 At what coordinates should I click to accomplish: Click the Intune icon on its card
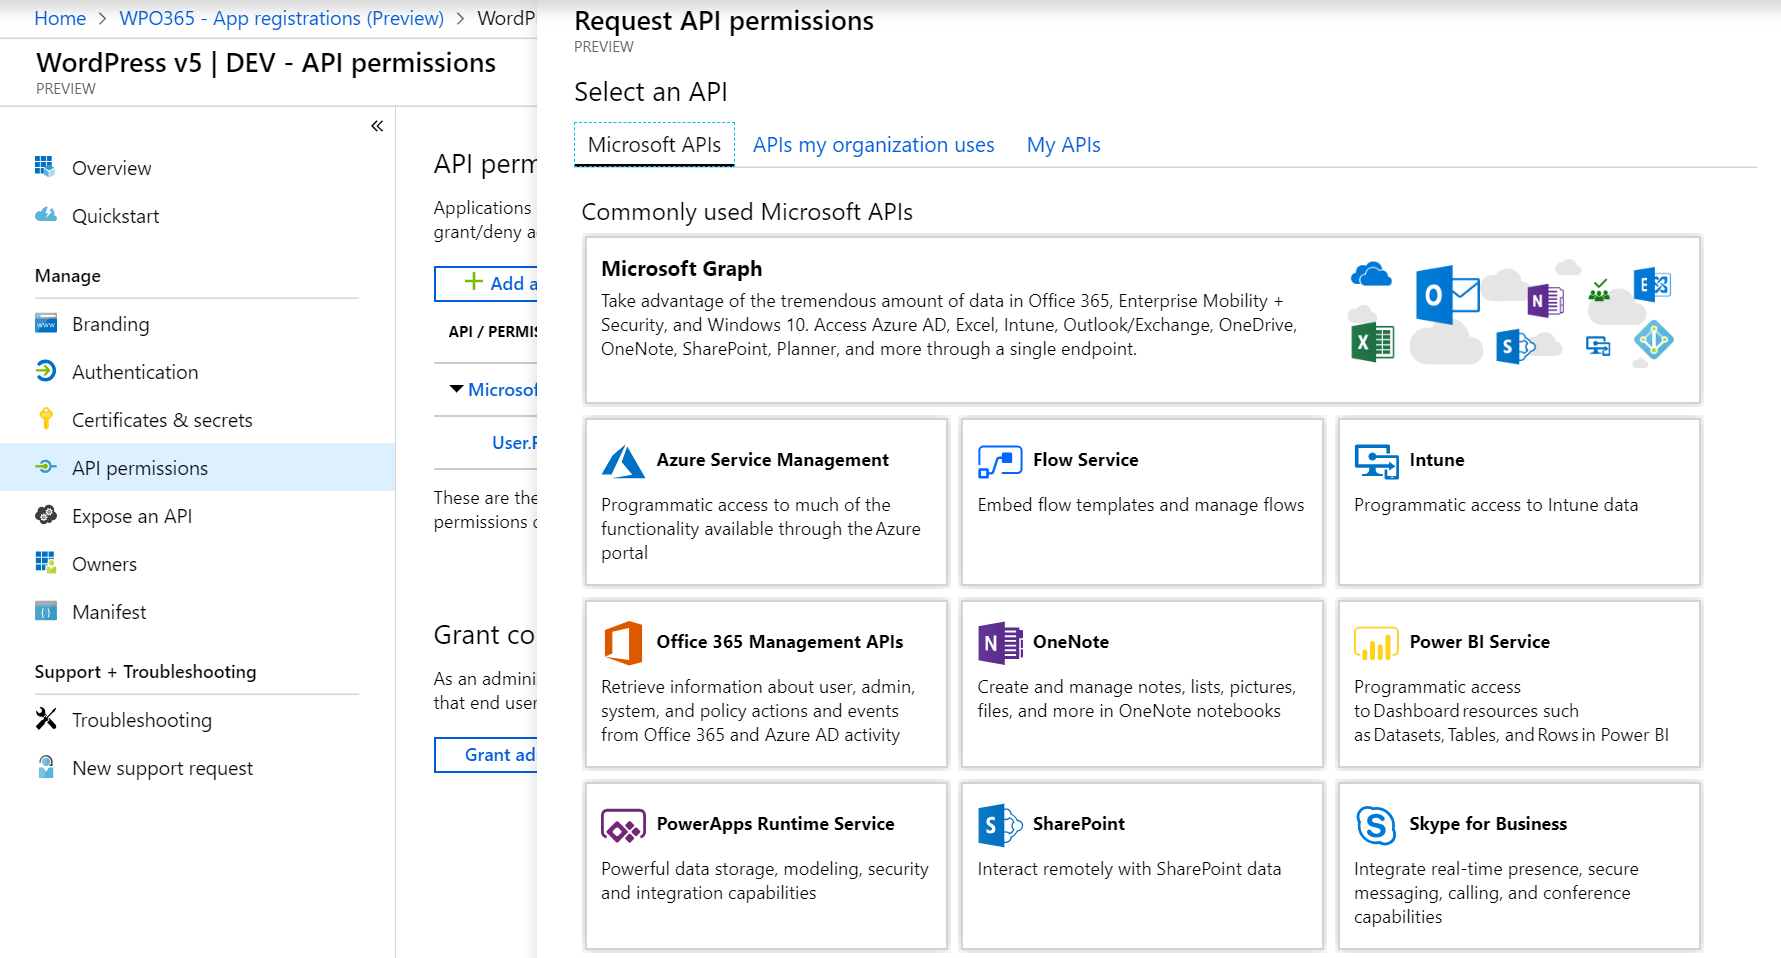tap(1376, 461)
